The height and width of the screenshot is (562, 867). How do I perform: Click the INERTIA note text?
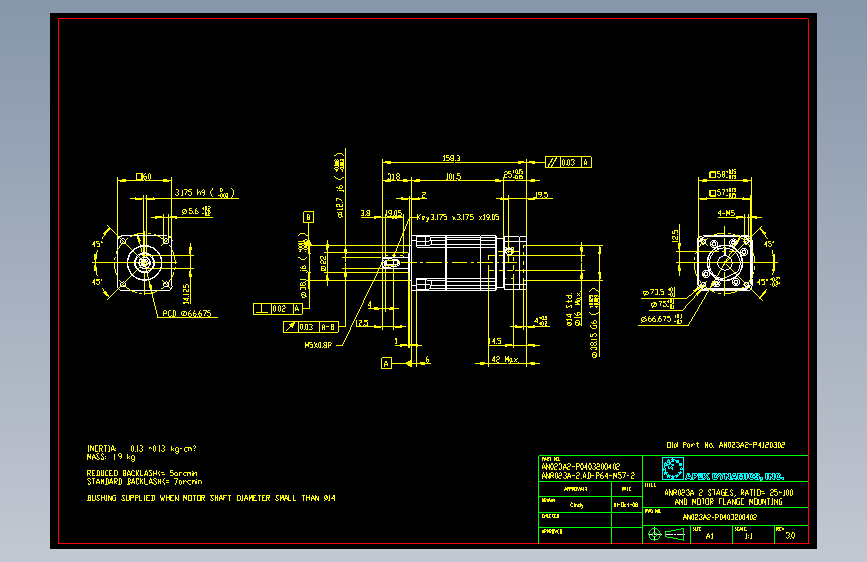pos(142,449)
